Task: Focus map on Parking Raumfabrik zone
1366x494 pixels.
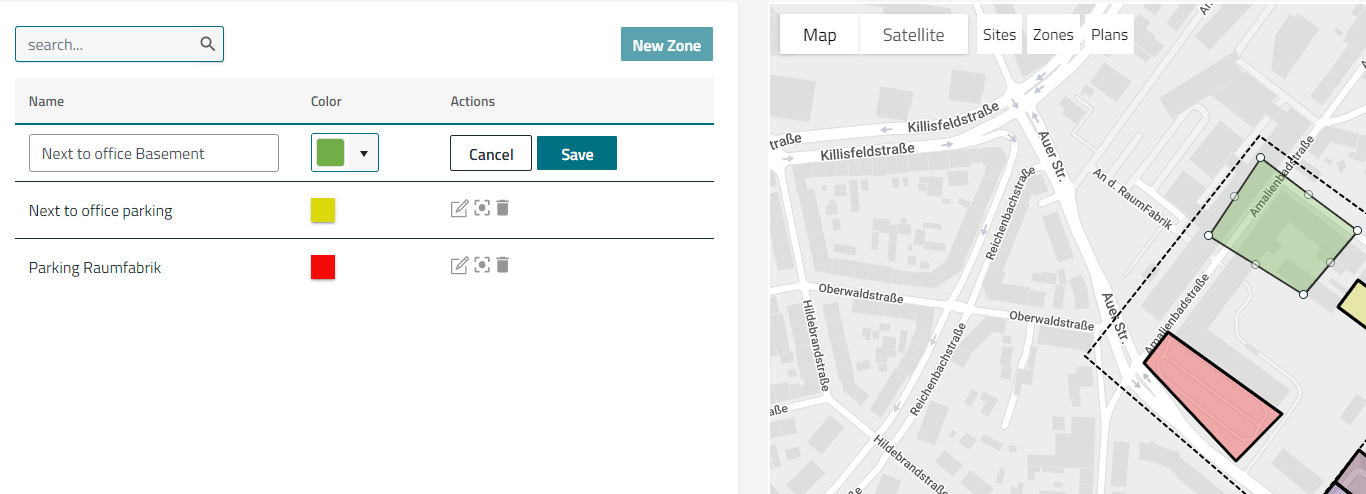Action: pyautogui.click(x=482, y=265)
